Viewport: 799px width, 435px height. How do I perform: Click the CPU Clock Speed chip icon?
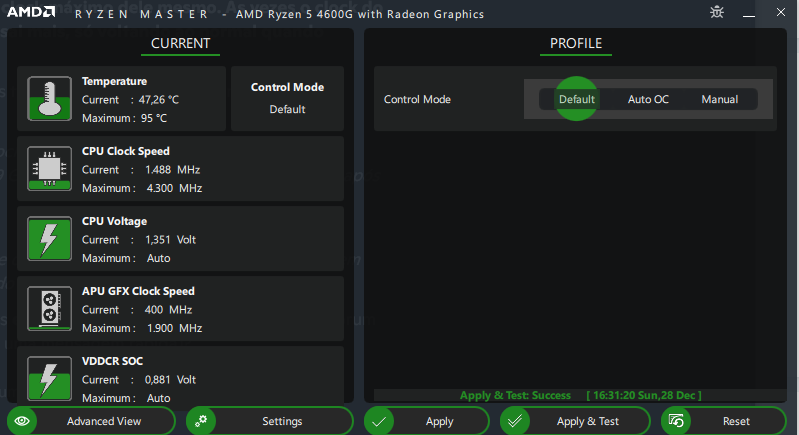pyautogui.click(x=47, y=168)
